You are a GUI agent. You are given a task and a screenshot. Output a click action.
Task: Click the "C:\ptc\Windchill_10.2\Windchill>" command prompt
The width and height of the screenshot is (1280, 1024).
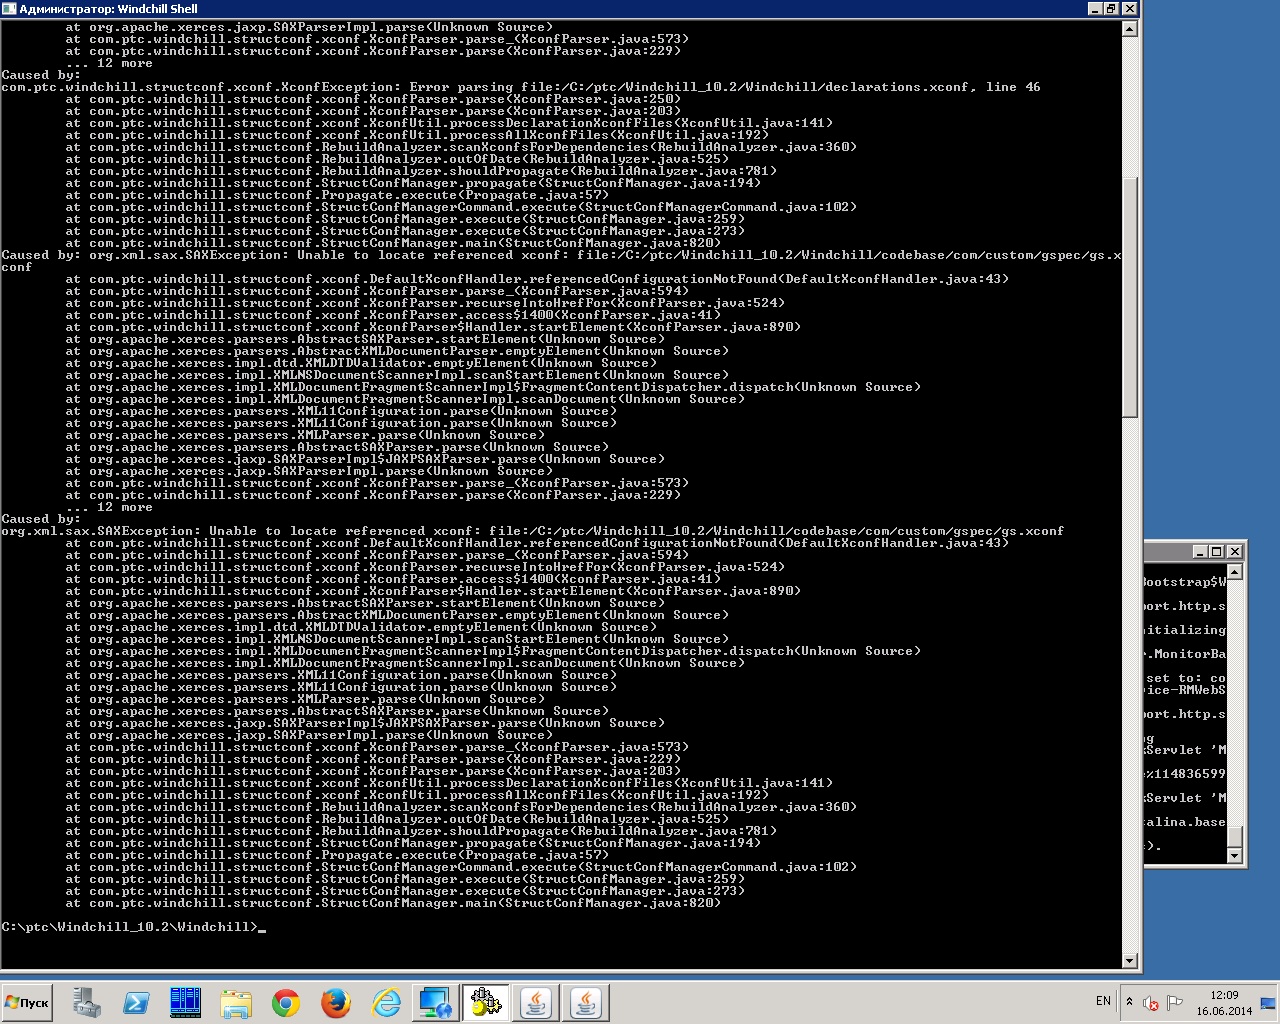129,927
